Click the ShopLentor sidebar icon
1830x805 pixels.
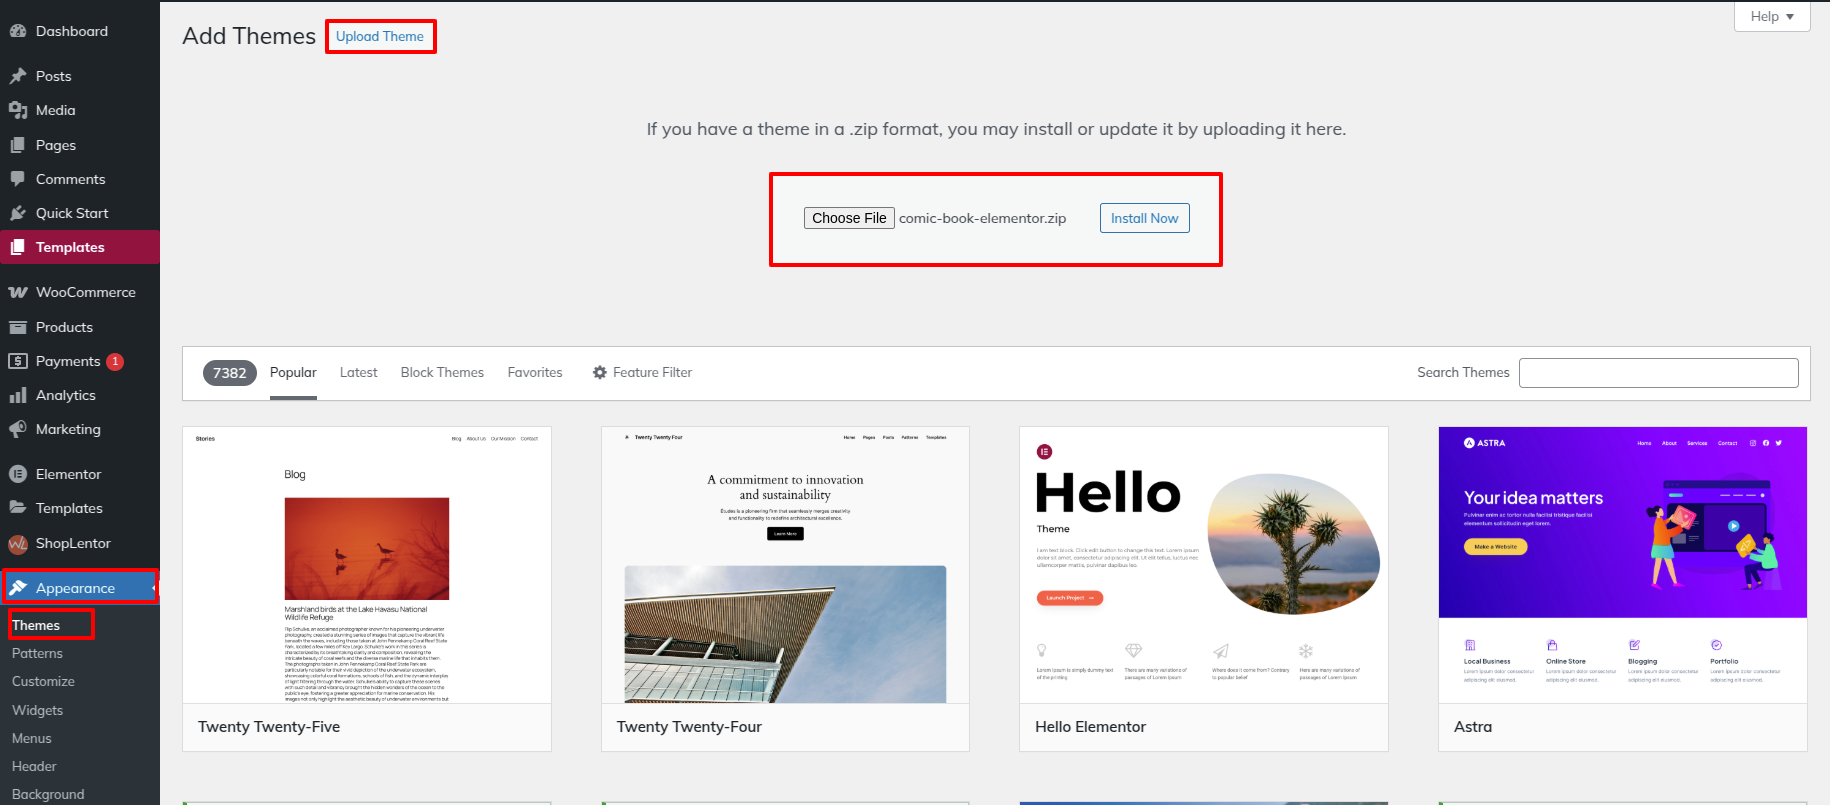click(x=18, y=543)
